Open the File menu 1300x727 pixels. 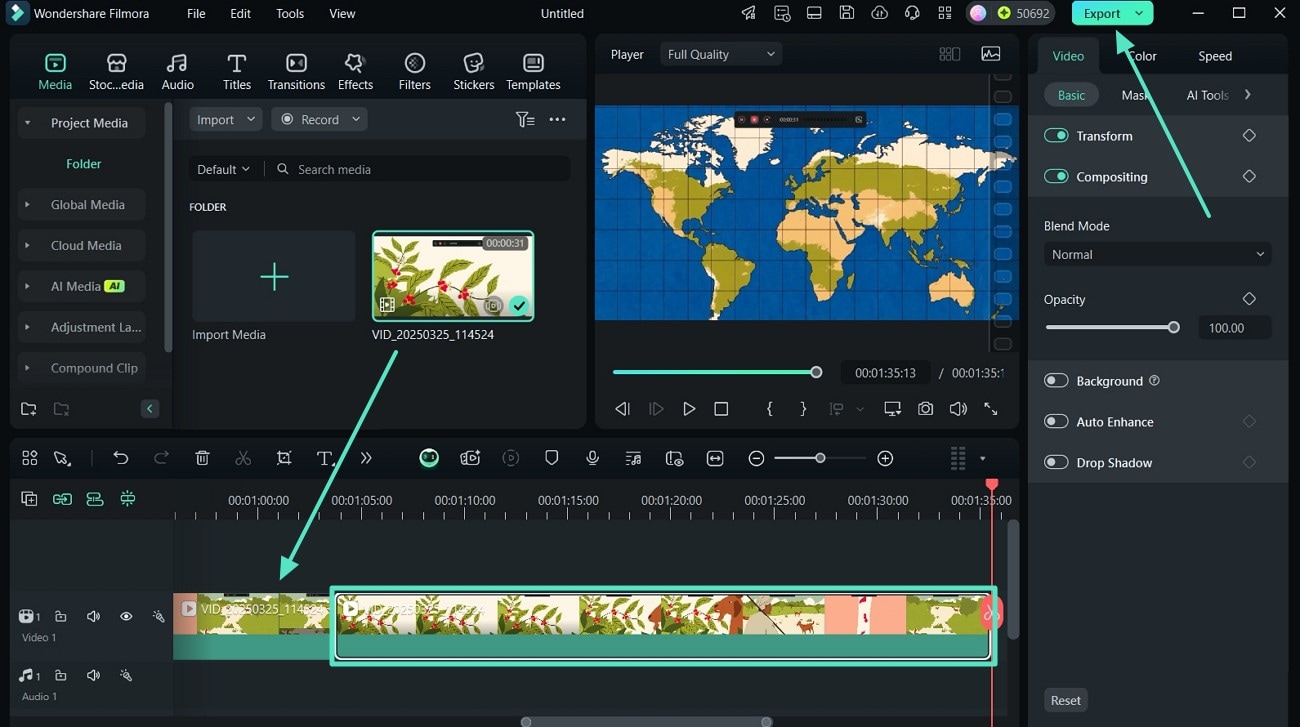pyautogui.click(x=196, y=14)
